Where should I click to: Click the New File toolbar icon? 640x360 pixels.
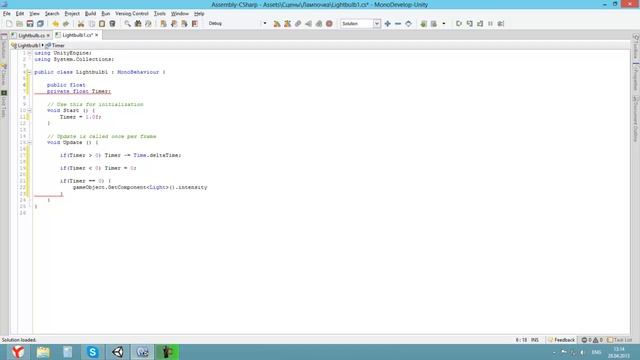[9, 24]
